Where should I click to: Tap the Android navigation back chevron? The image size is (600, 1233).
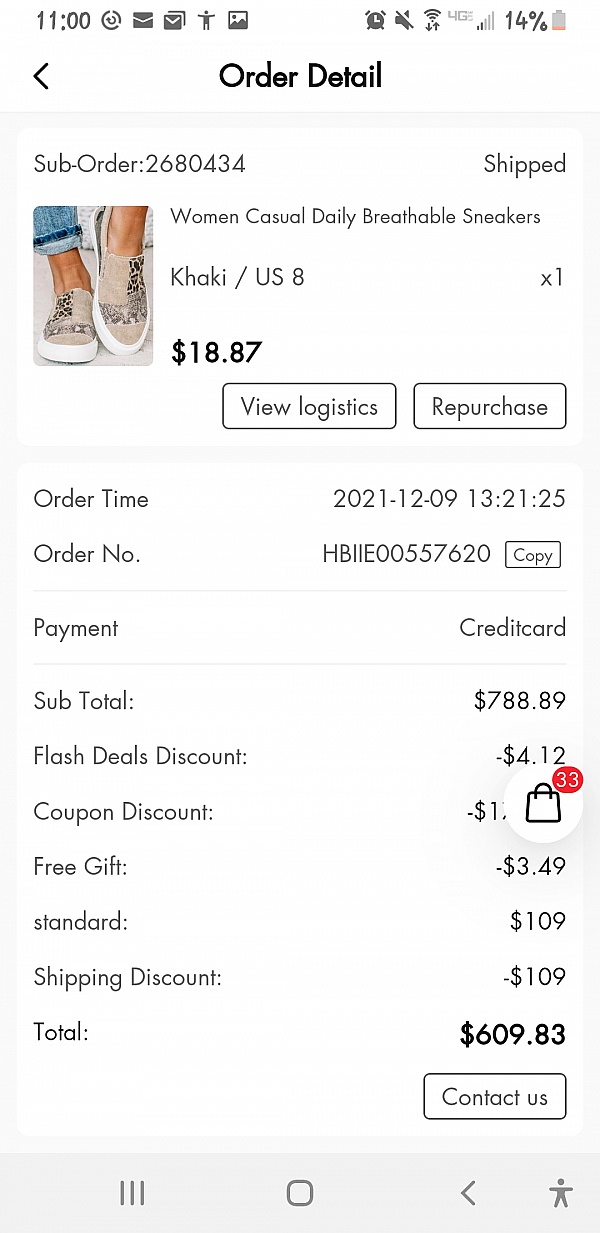point(467,1192)
